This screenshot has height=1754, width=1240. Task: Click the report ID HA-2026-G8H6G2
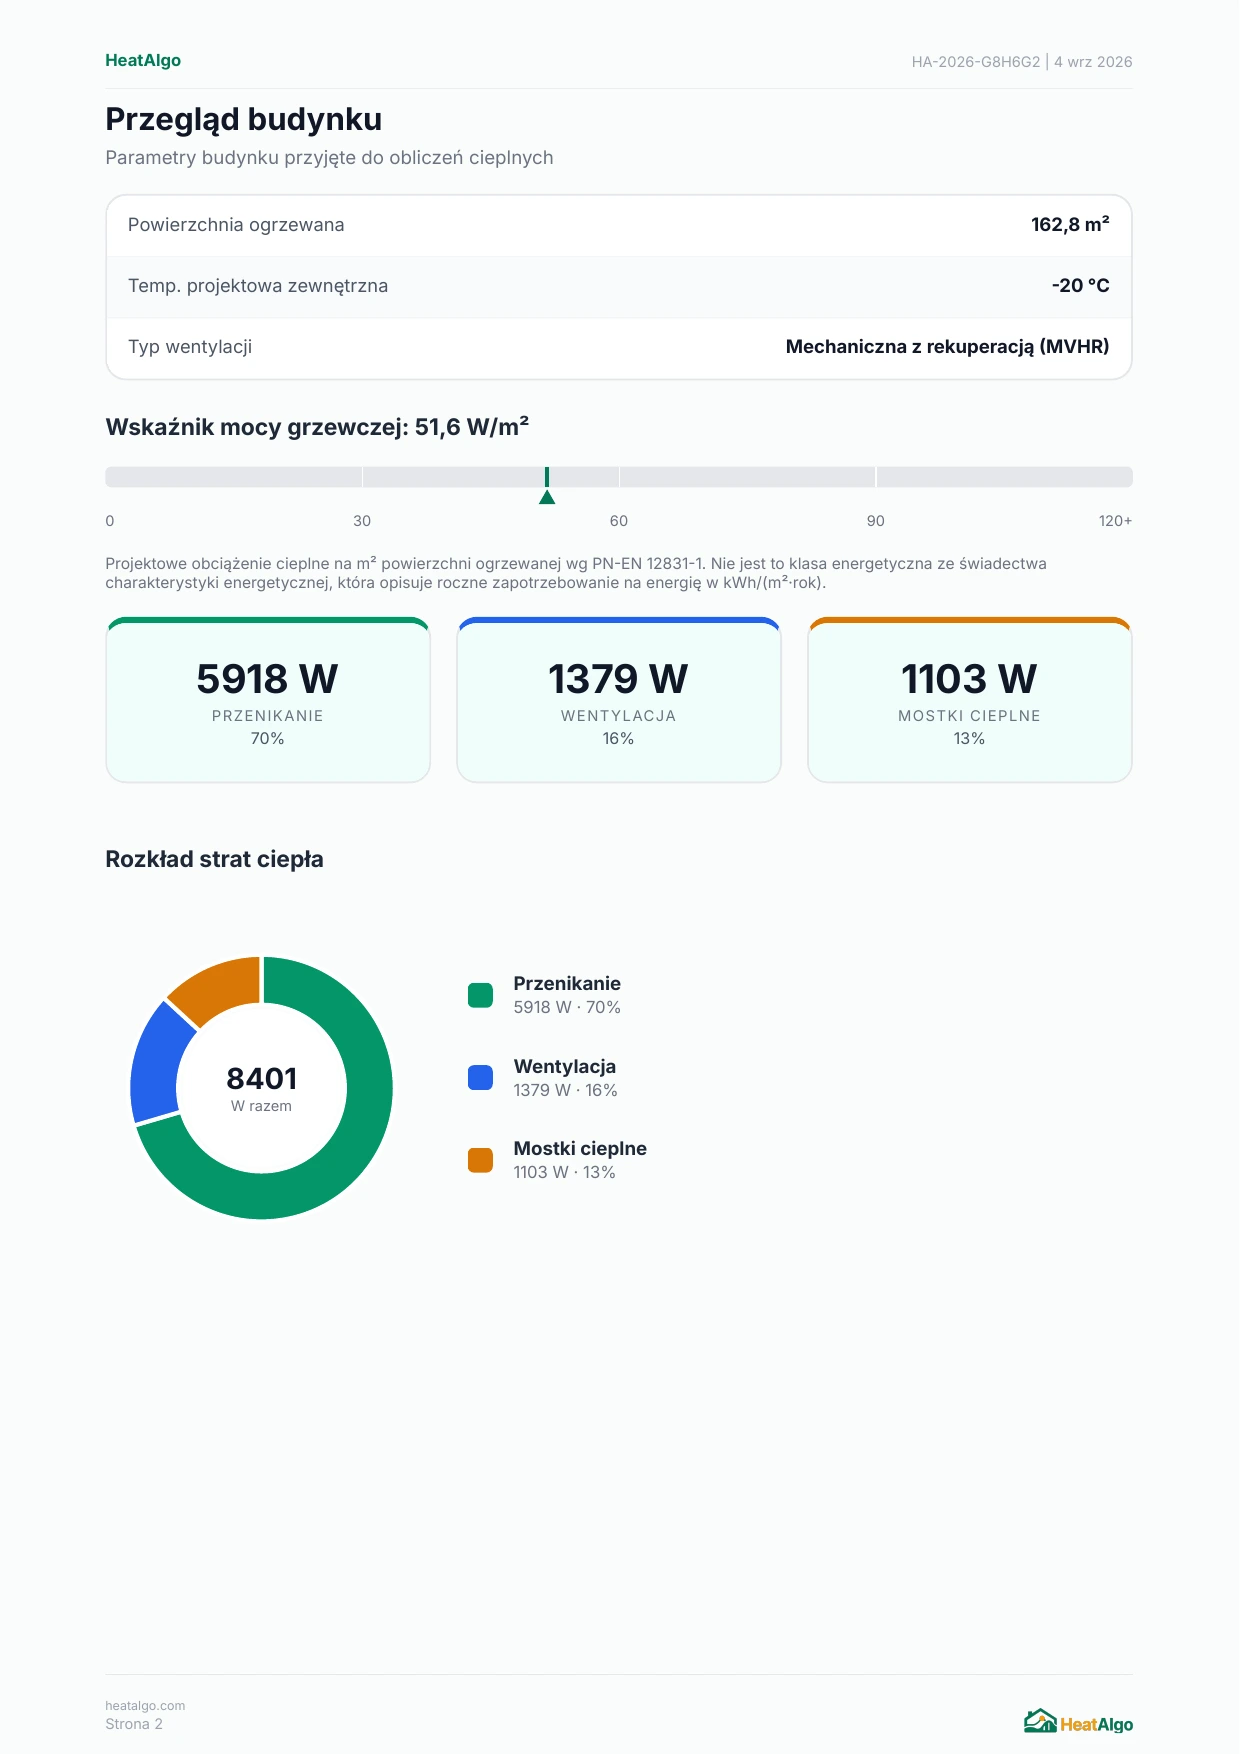pyautogui.click(x=976, y=62)
